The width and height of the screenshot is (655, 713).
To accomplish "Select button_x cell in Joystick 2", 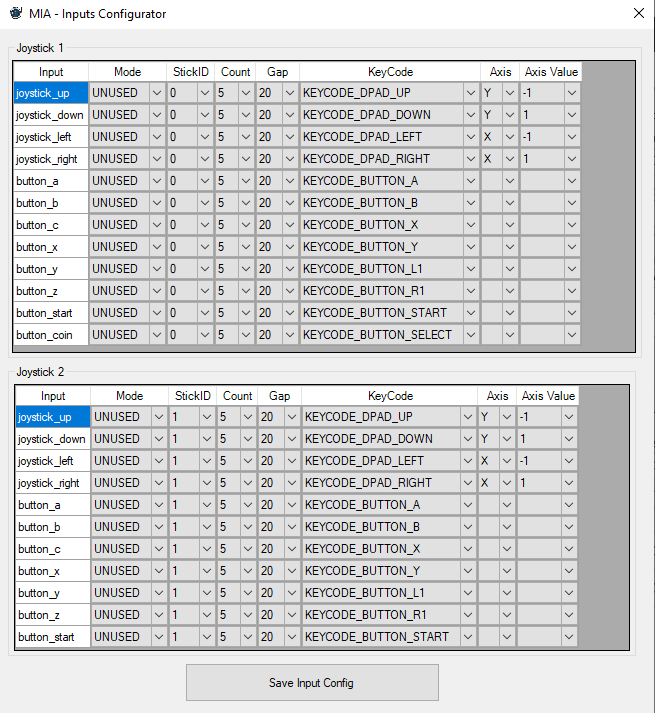I will click(x=53, y=571).
